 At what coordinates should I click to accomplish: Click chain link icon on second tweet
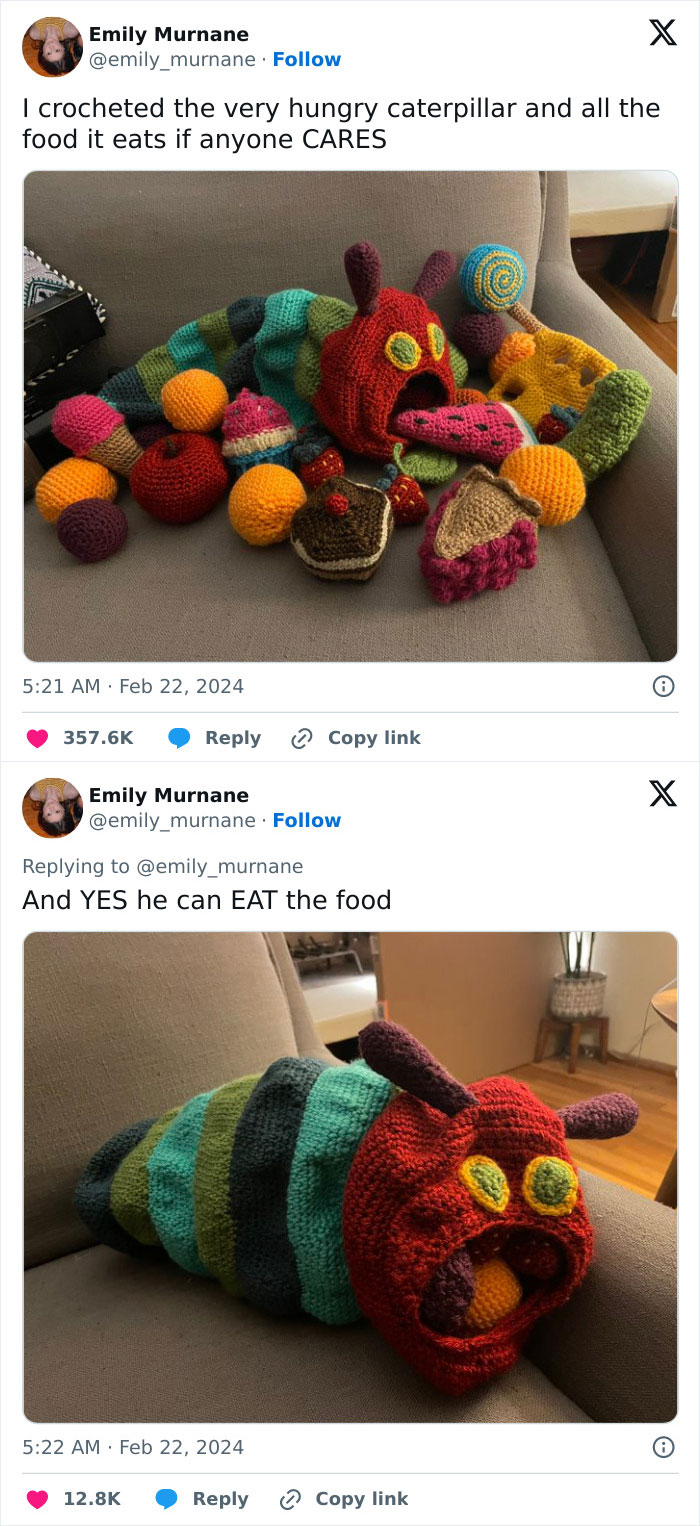point(290,1499)
